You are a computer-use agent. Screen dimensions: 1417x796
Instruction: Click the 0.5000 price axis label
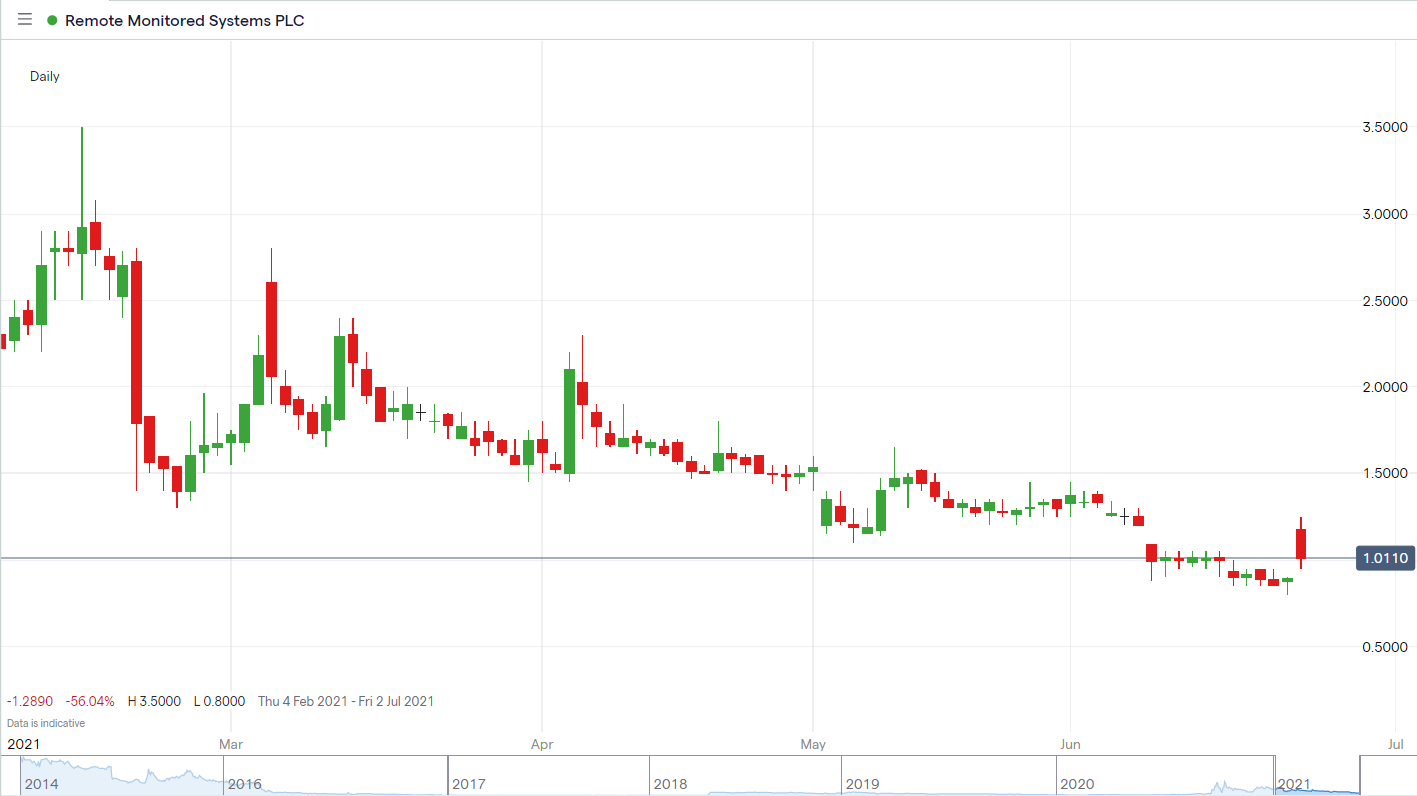(1386, 647)
